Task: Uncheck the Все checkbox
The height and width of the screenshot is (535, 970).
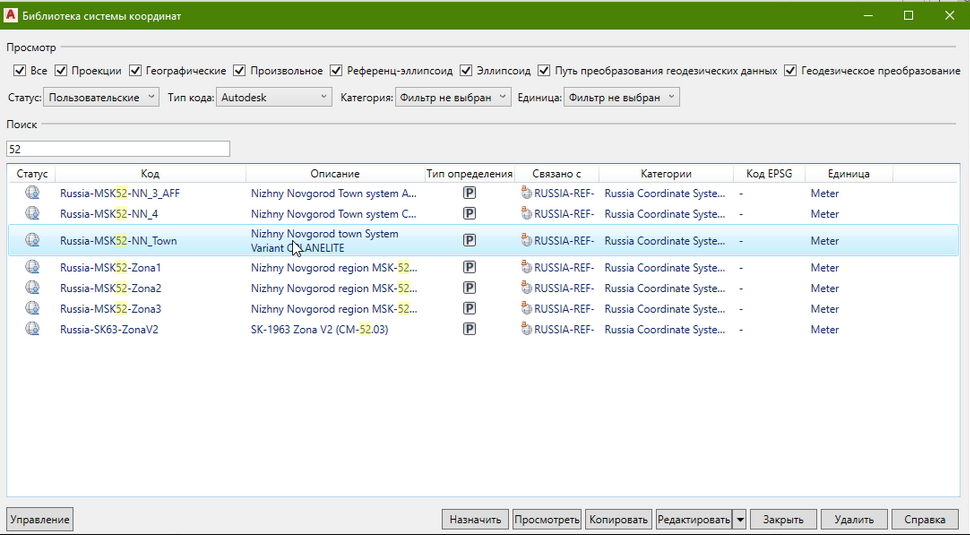Action: pos(19,71)
